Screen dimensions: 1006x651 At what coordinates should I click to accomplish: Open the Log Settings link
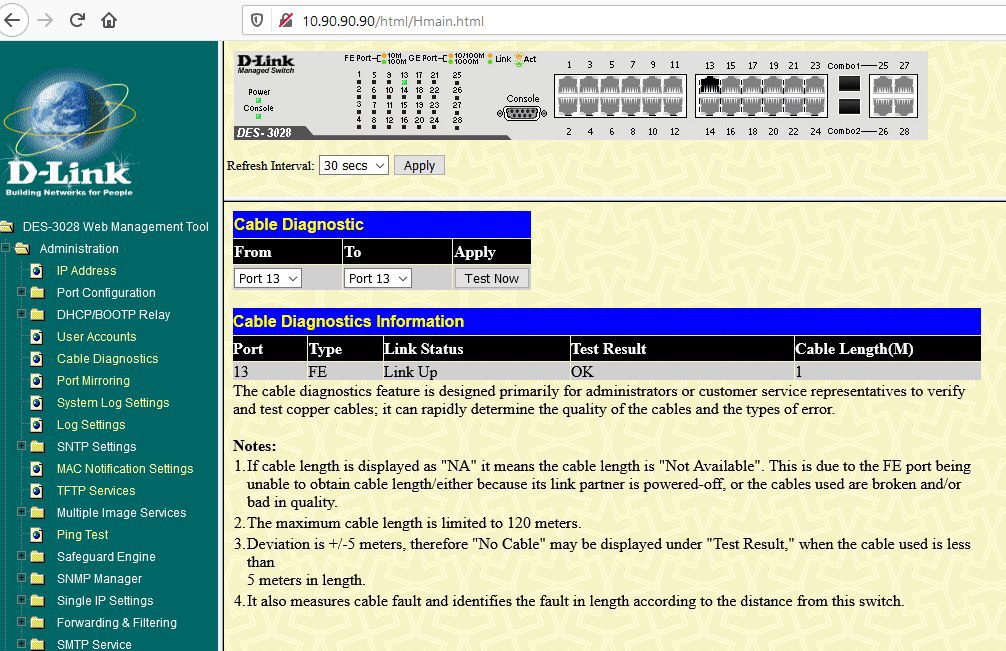tap(91, 425)
